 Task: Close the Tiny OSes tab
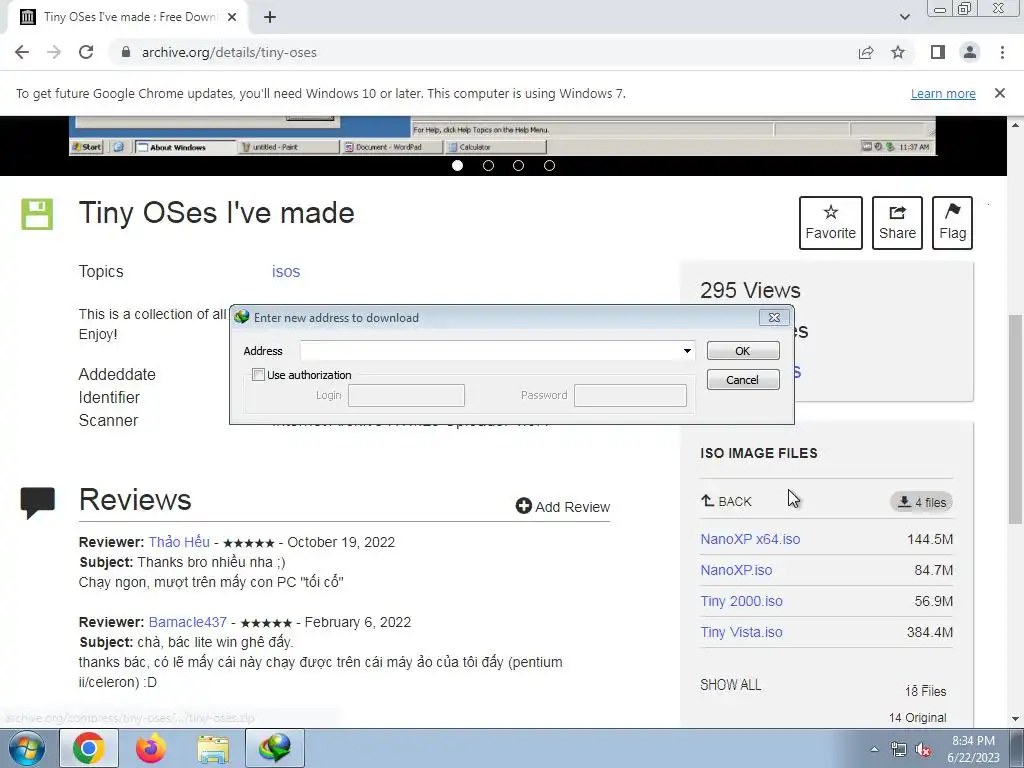(x=232, y=17)
